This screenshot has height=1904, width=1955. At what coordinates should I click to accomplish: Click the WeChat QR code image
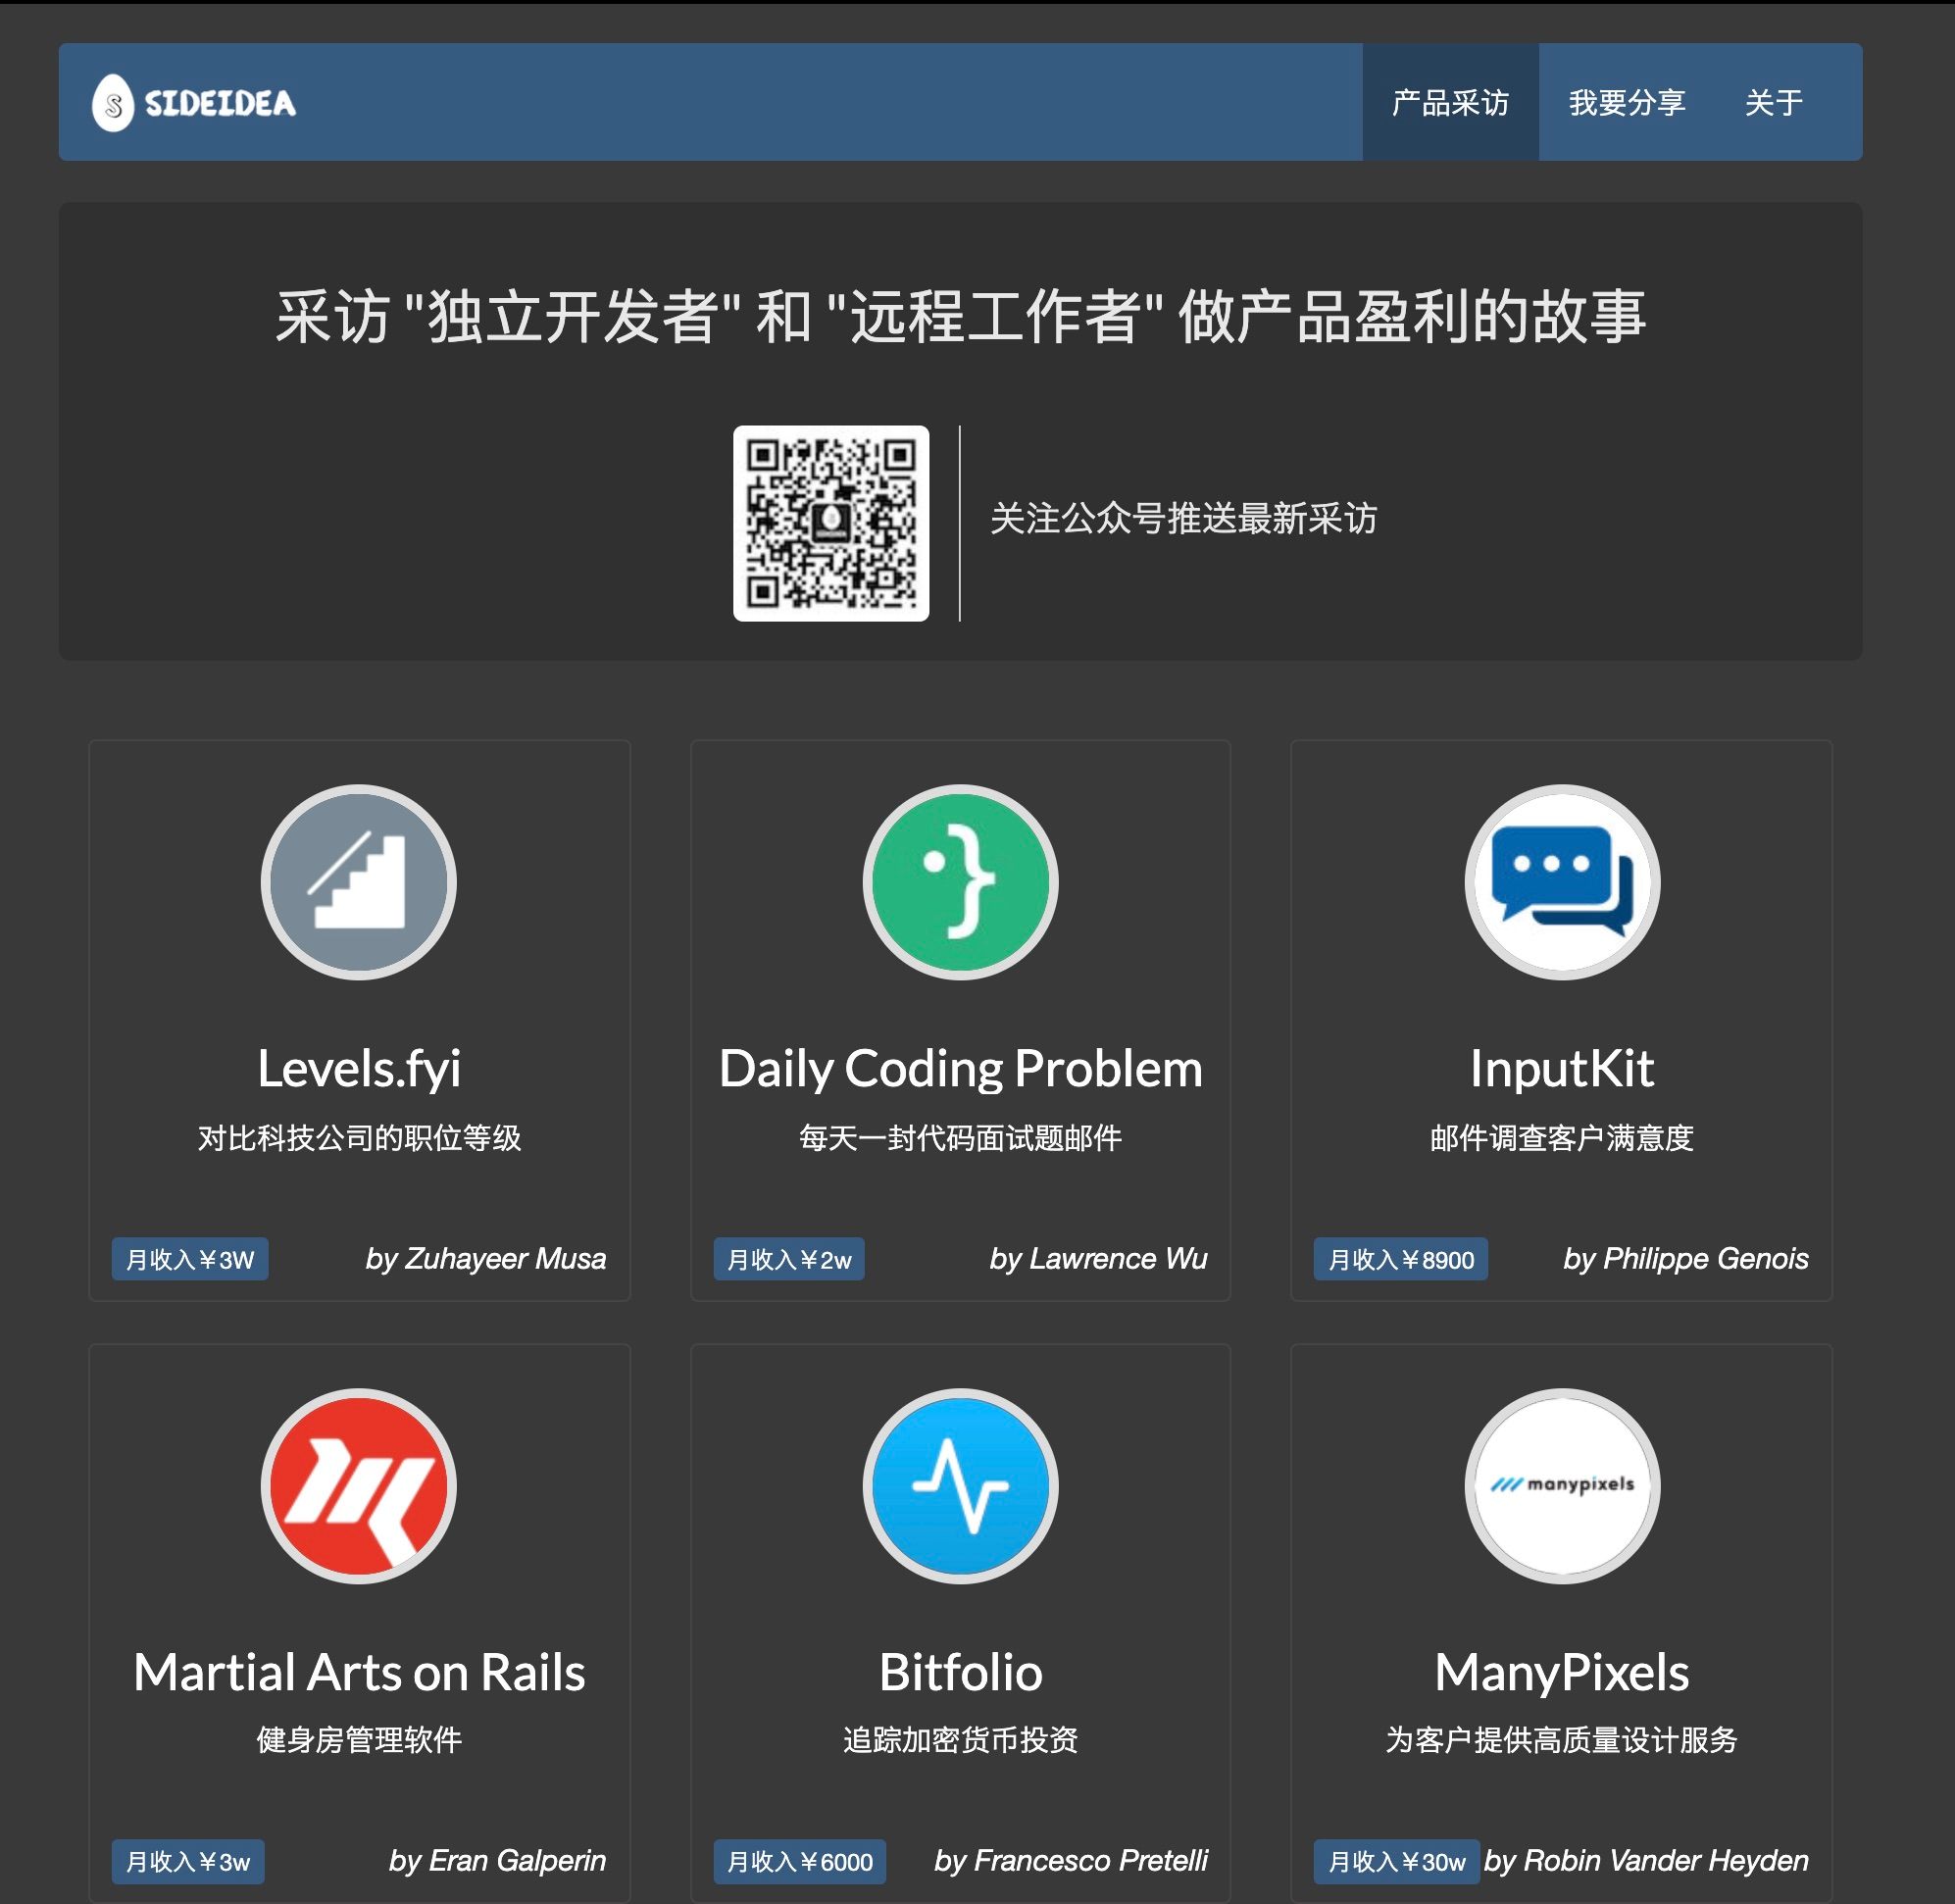[x=830, y=523]
